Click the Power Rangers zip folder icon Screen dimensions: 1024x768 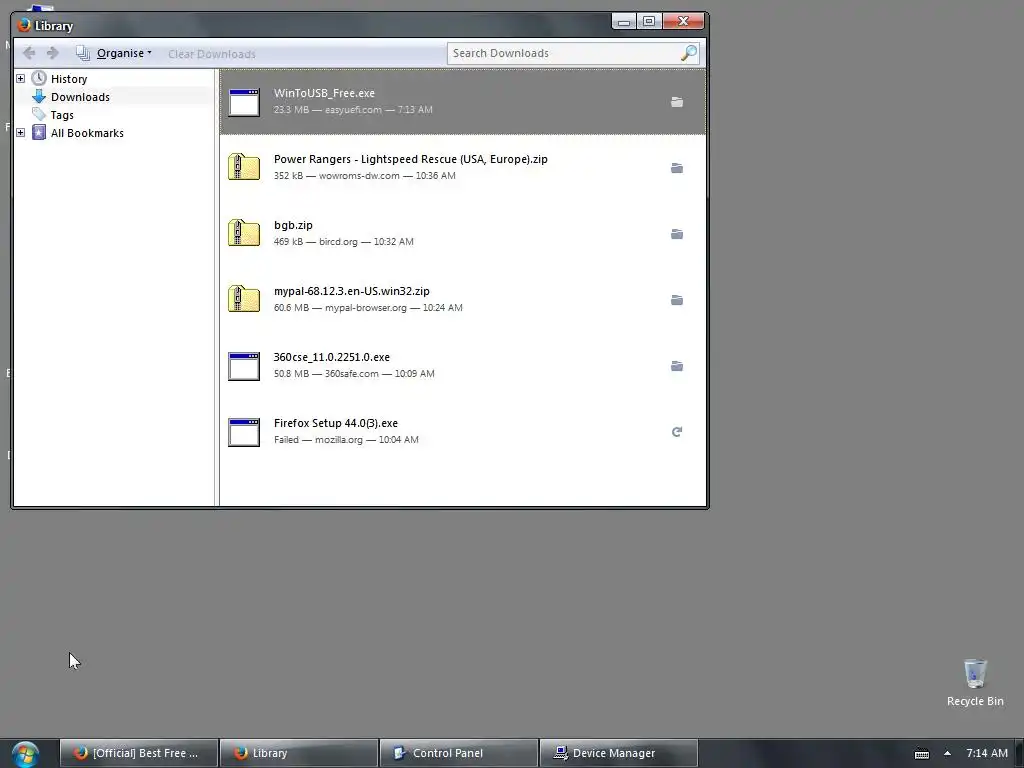coord(244,167)
